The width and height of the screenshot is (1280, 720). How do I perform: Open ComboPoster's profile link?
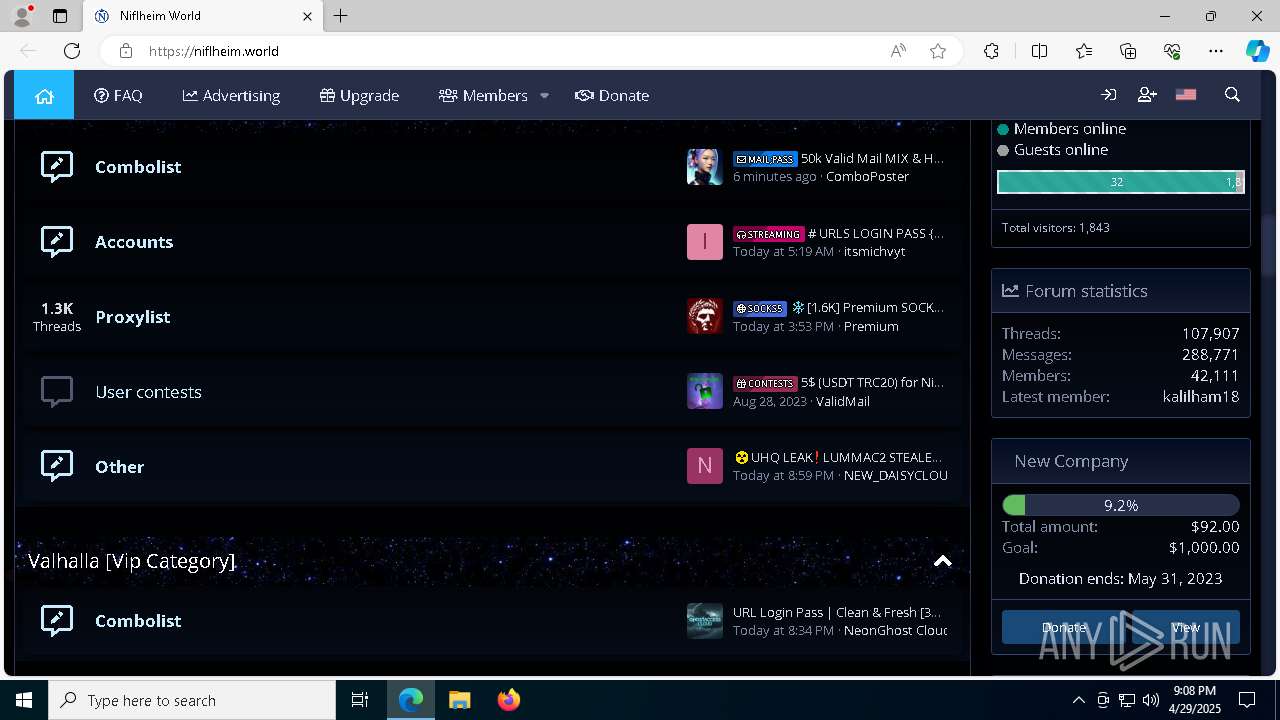(x=867, y=176)
